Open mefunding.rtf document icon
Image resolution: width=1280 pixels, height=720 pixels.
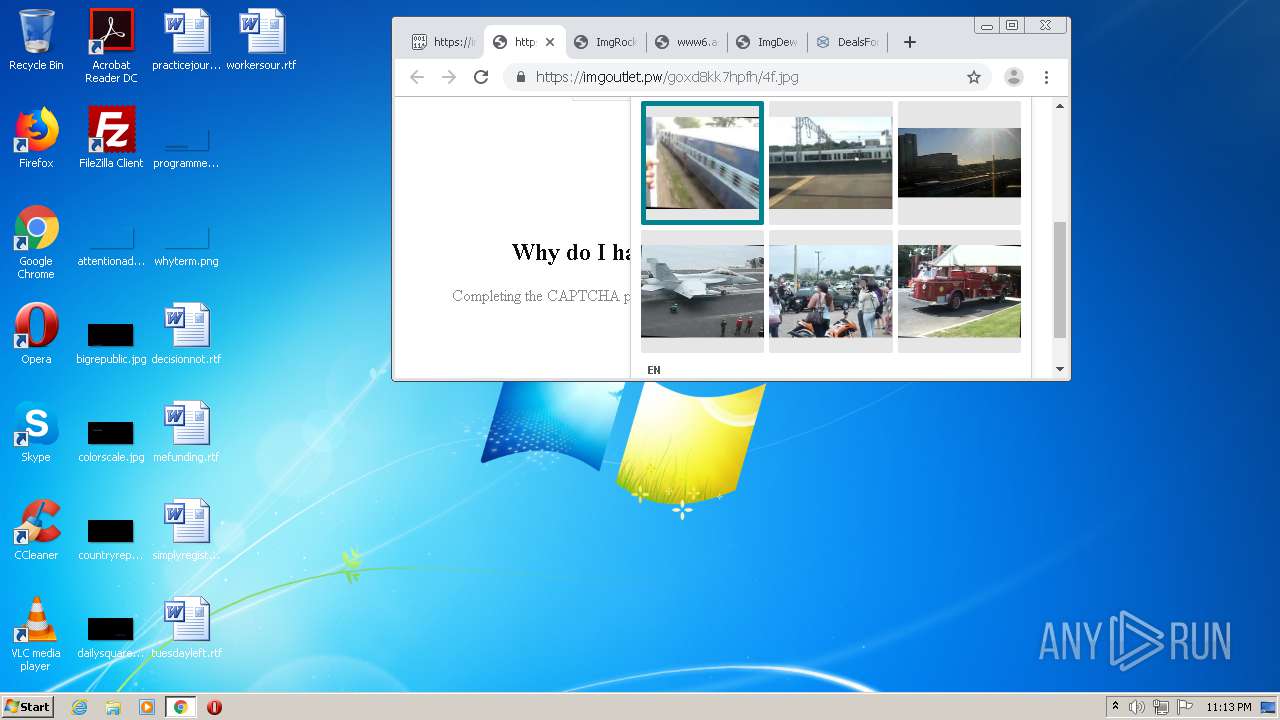(x=186, y=432)
